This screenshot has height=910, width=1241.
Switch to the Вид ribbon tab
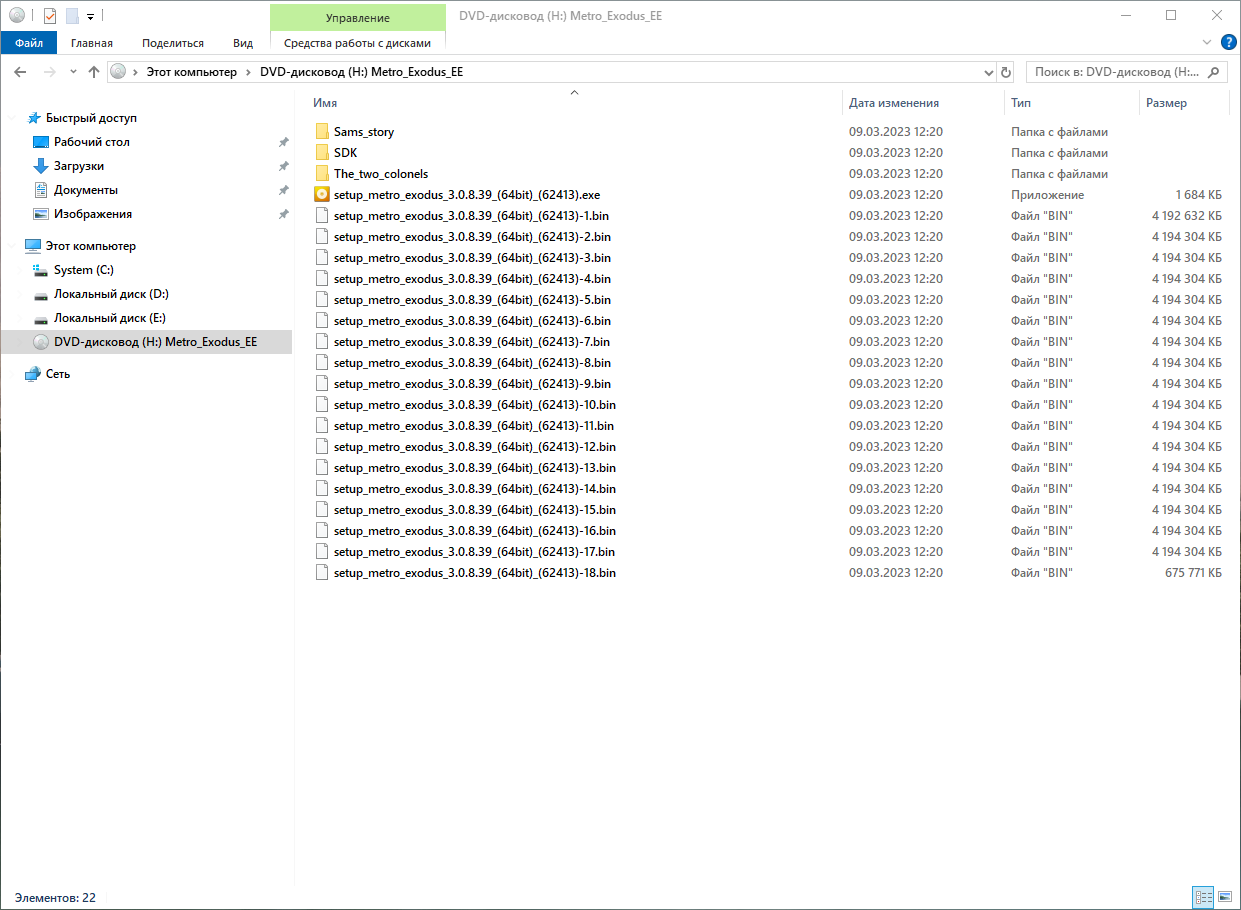click(x=243, y=43)
